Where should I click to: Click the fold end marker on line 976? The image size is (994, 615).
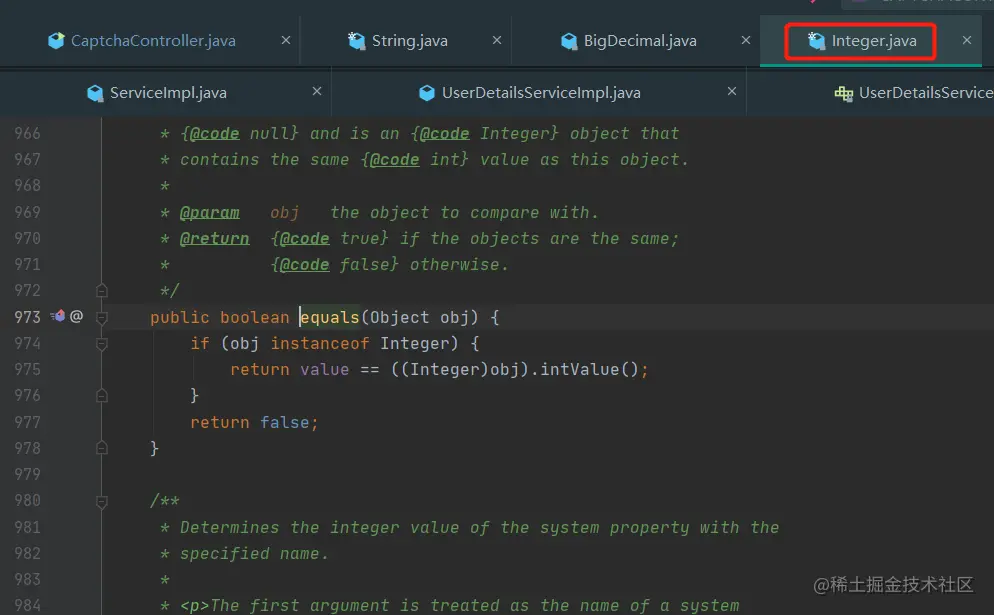(x=101, y=396)
